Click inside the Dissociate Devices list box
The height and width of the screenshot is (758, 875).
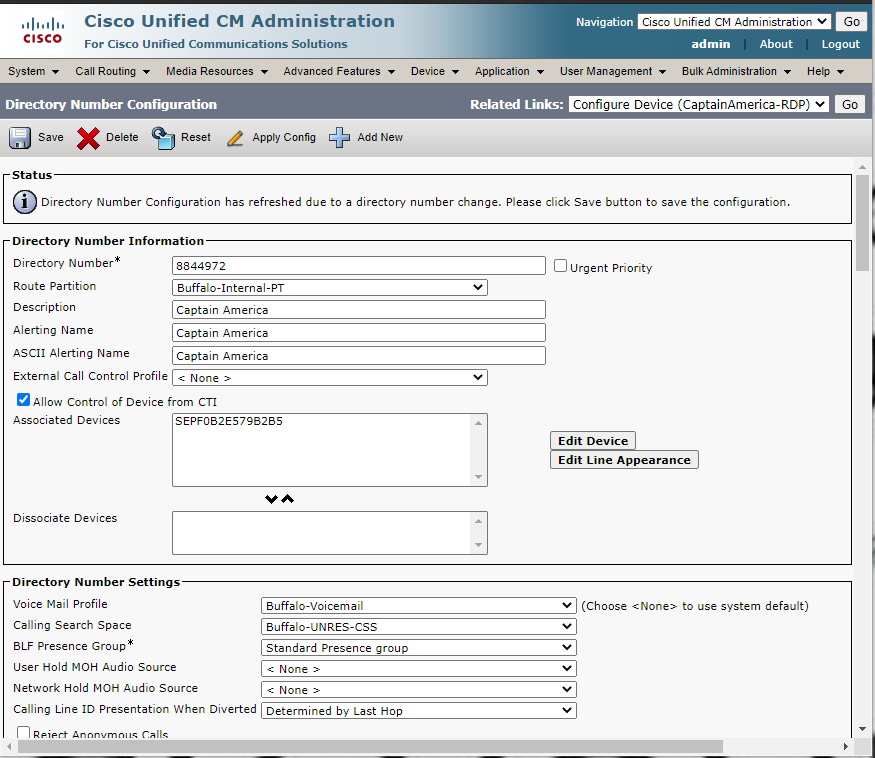point(323,533)
